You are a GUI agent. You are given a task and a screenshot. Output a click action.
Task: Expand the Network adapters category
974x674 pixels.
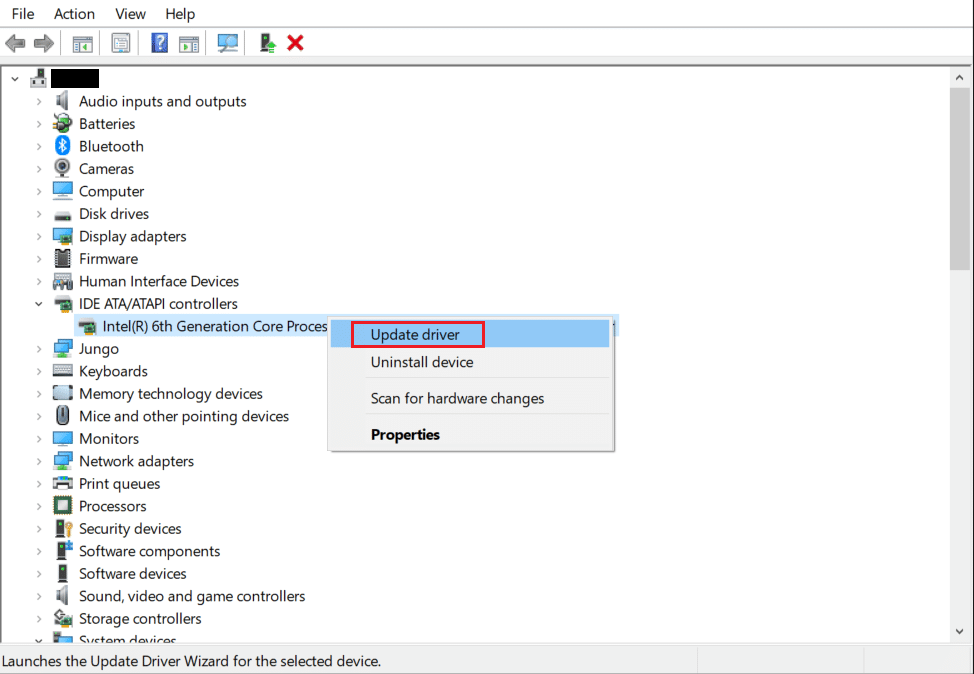pos(39,461)
